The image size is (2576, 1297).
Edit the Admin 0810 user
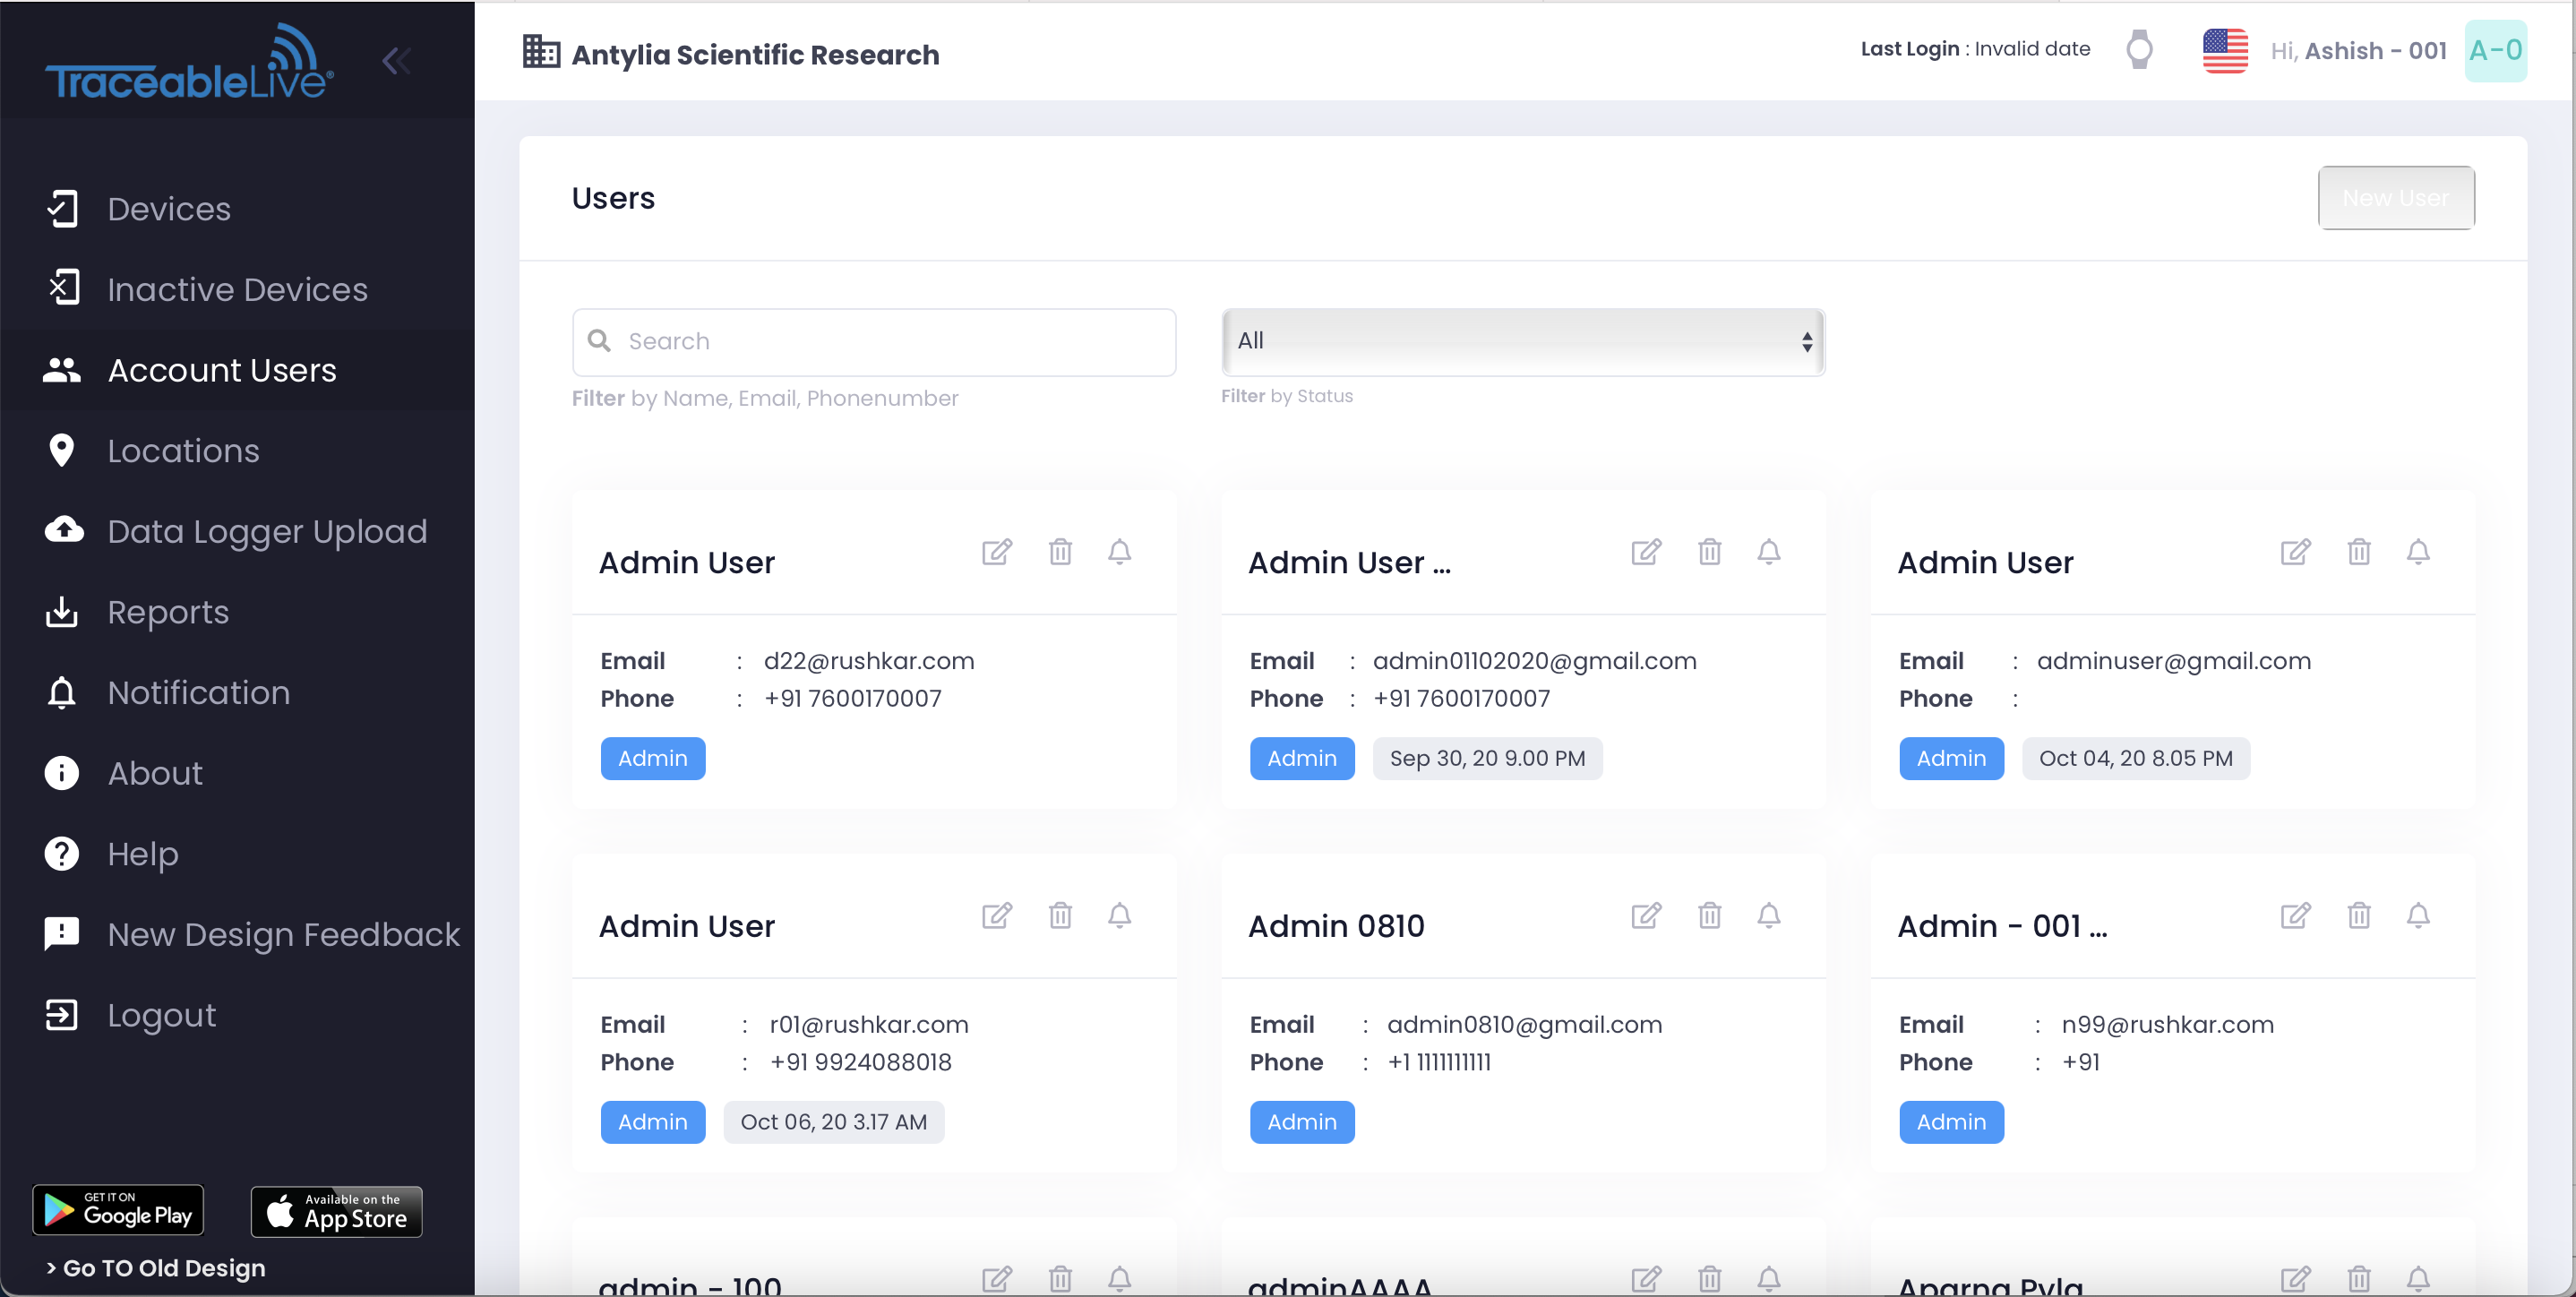click(1646, 916)
